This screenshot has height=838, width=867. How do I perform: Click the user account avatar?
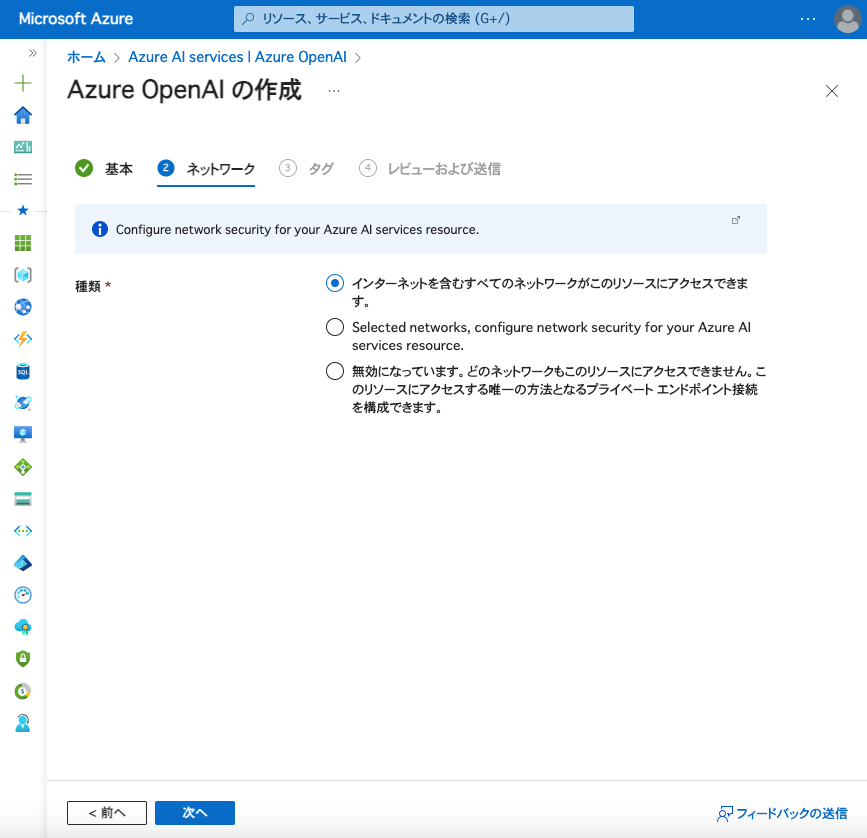coord(847,19)
